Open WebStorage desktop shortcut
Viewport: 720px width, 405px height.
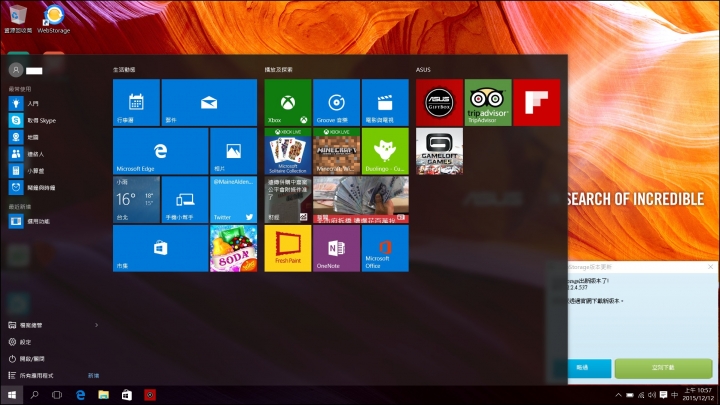tap(54, 19)
